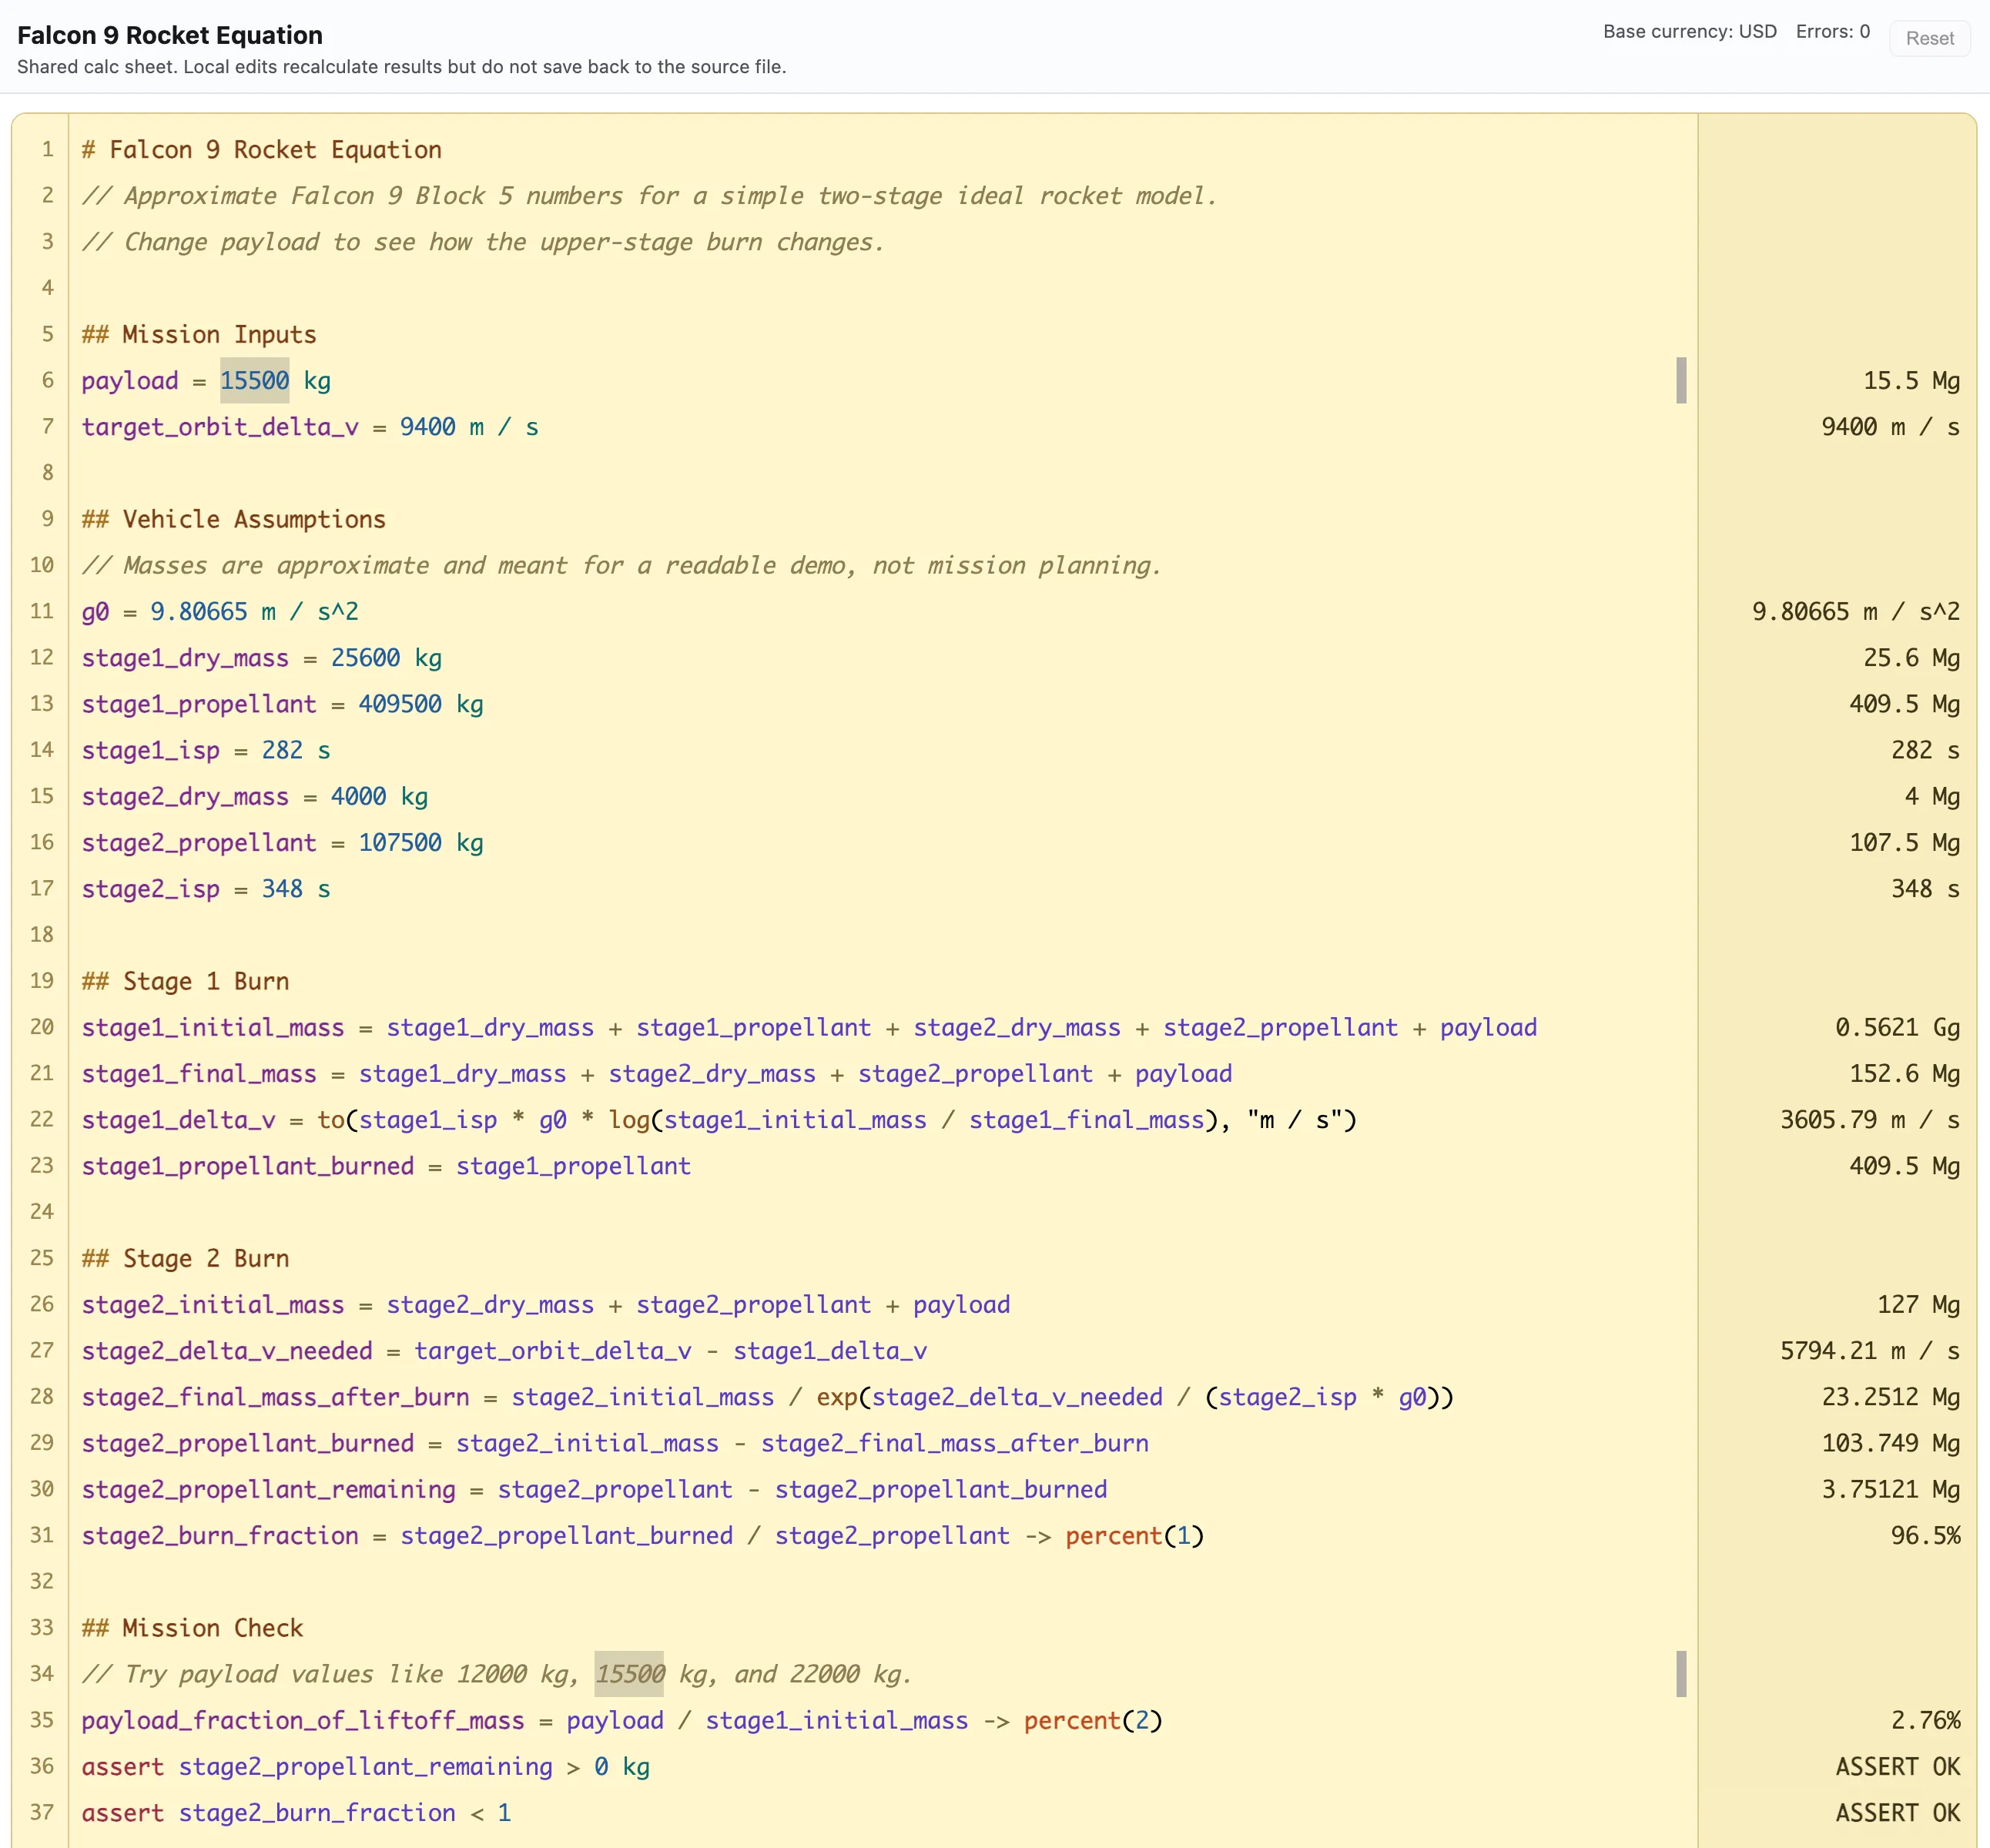Click the value 9400 in target_orbit_delta_v

[427, 427]
